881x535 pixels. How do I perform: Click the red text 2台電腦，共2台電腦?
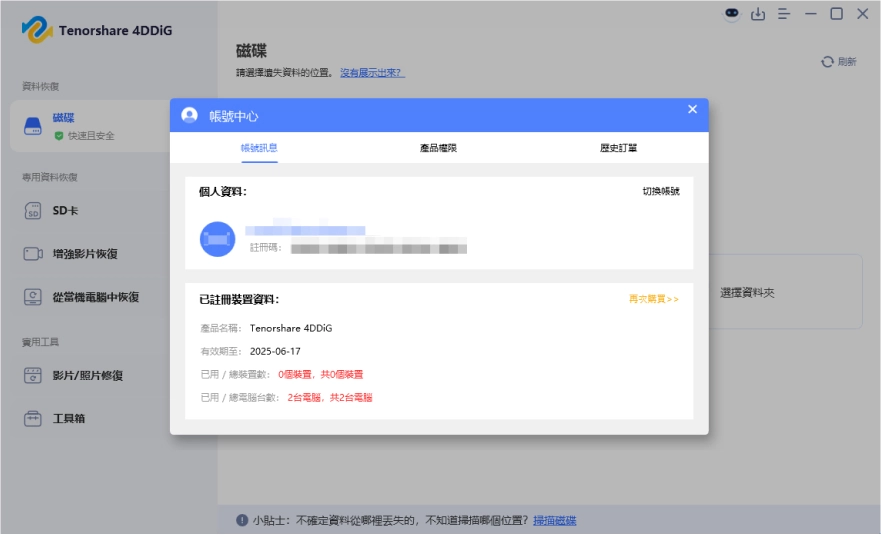(x=330, y=397)
